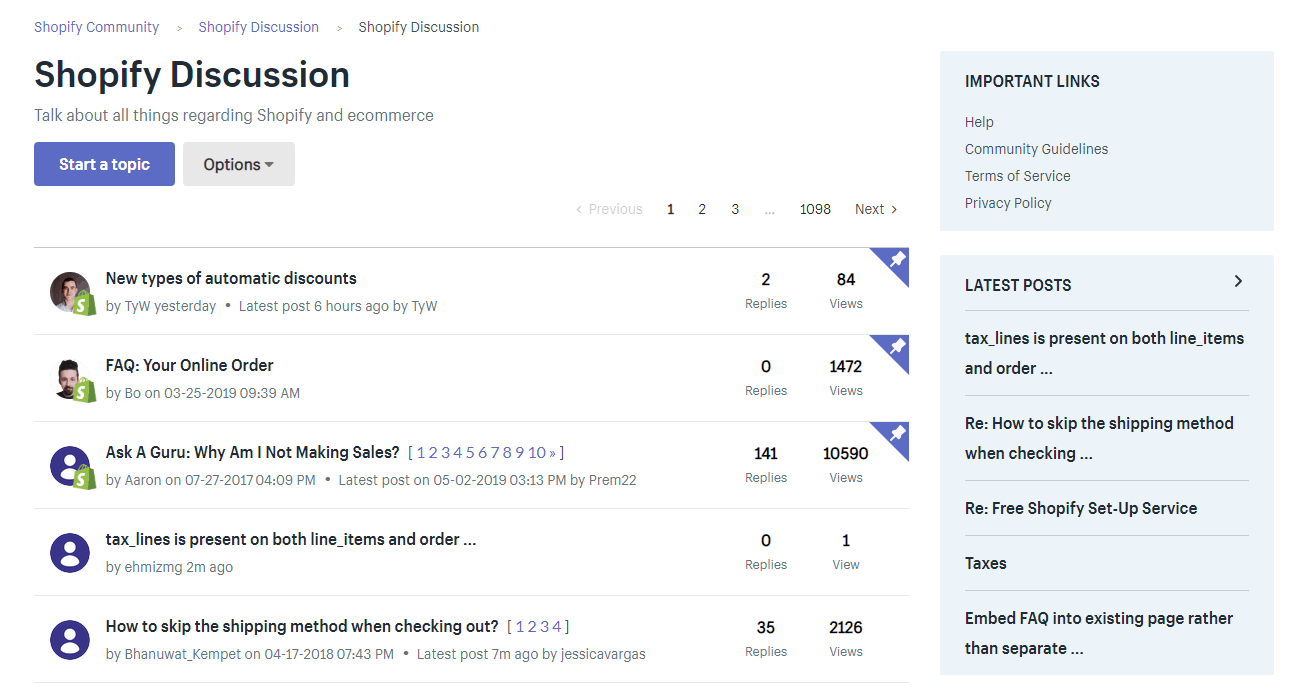Click pin icon on FAQ: Your Online Order
The image size is (1297, 697).
[897, 347]
